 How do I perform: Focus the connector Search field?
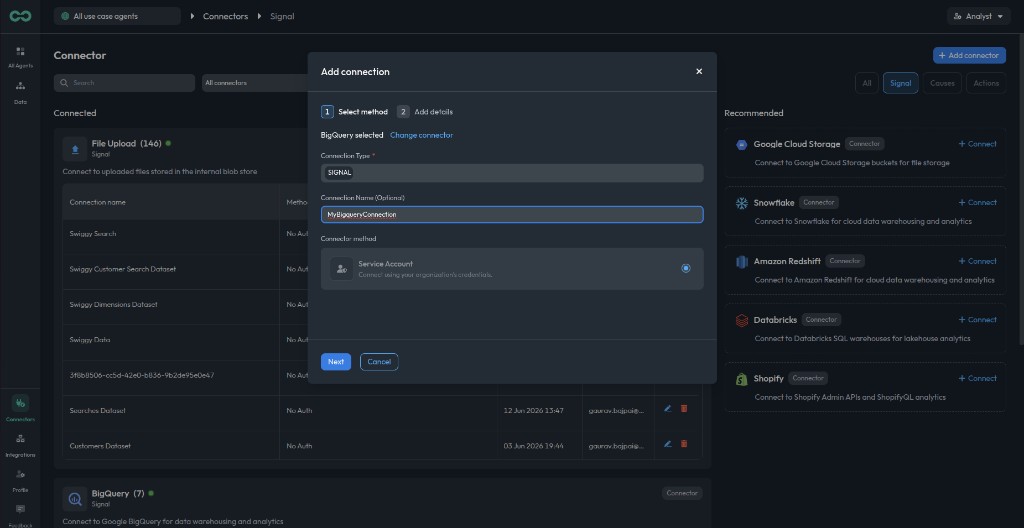point(124,83)
